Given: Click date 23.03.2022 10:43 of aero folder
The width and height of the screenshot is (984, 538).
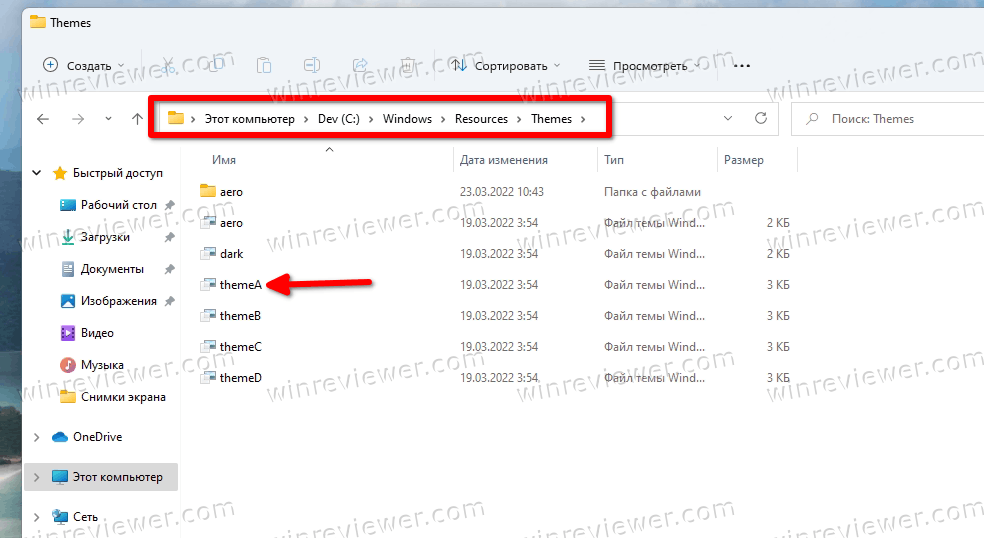Looking at the screenshot, I should coord(501,191).
